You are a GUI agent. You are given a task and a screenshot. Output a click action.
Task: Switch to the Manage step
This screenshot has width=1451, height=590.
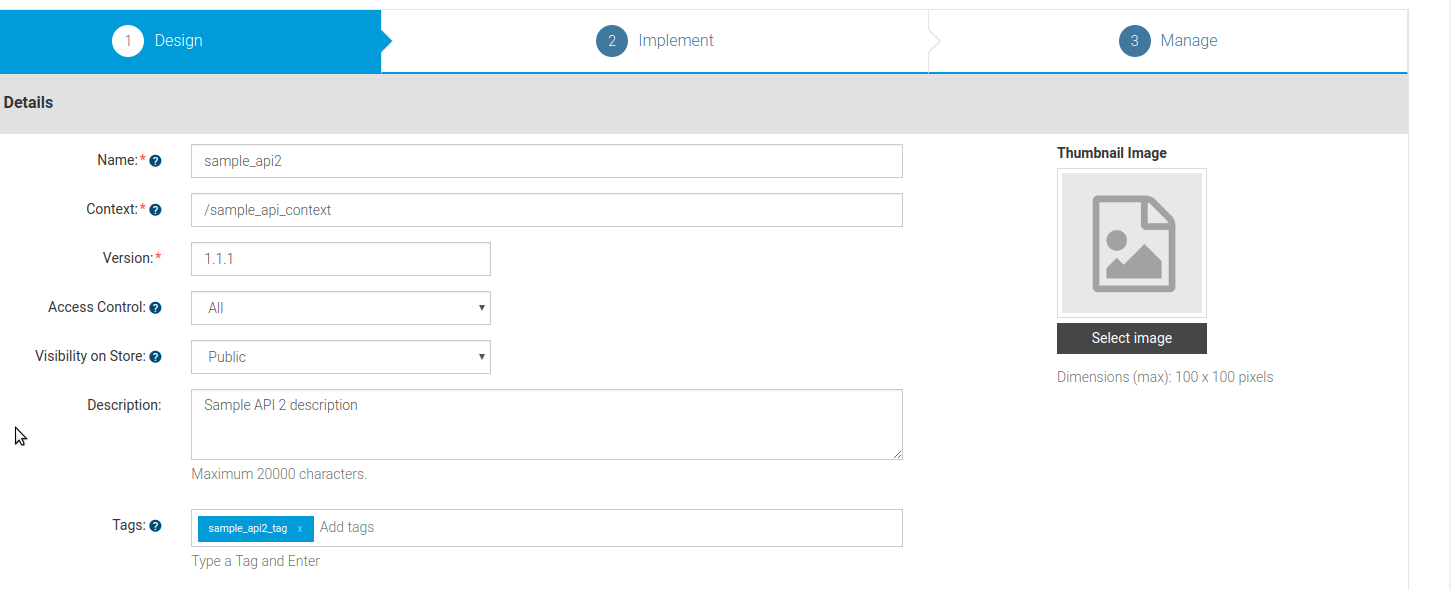tap(1189, 40)
